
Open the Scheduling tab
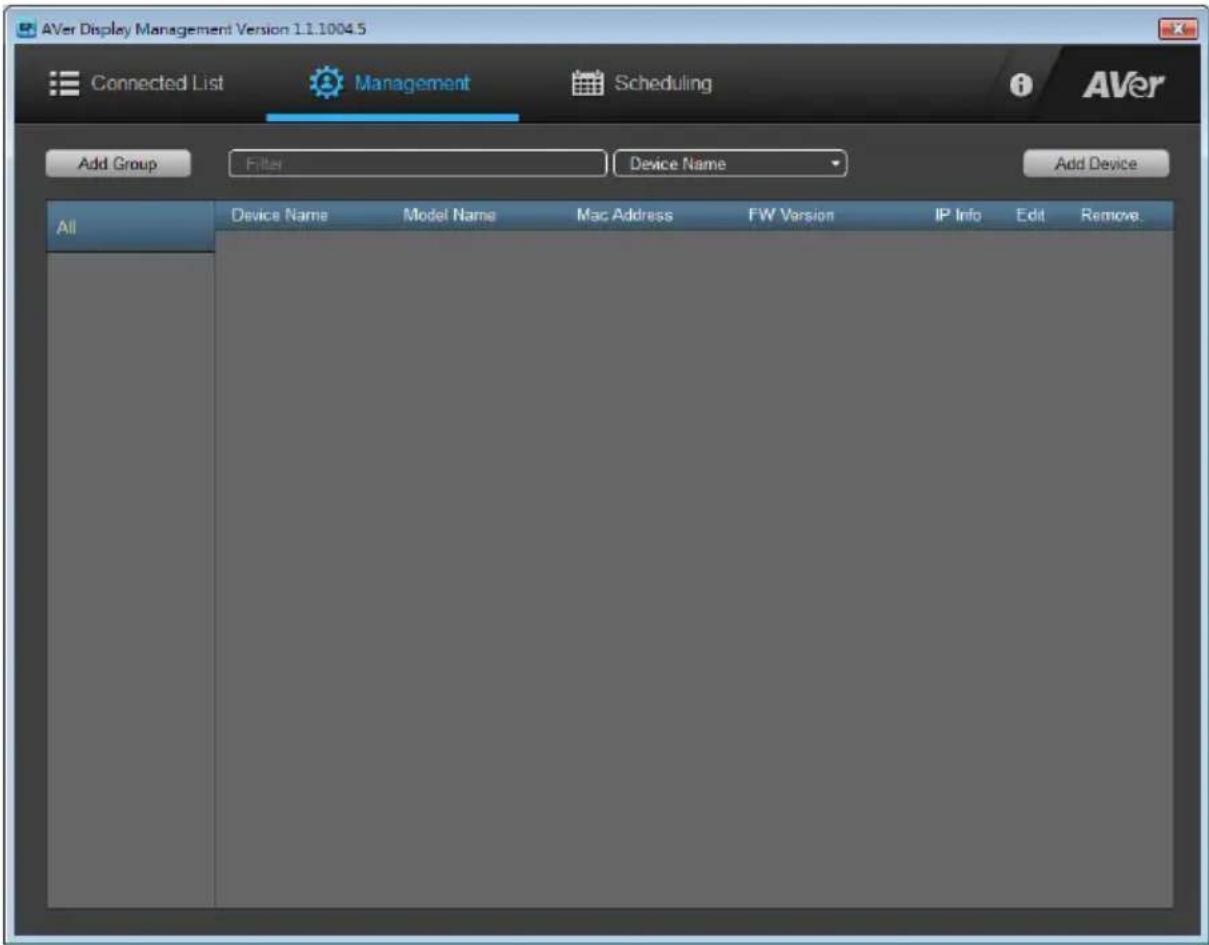coord(641,83)
